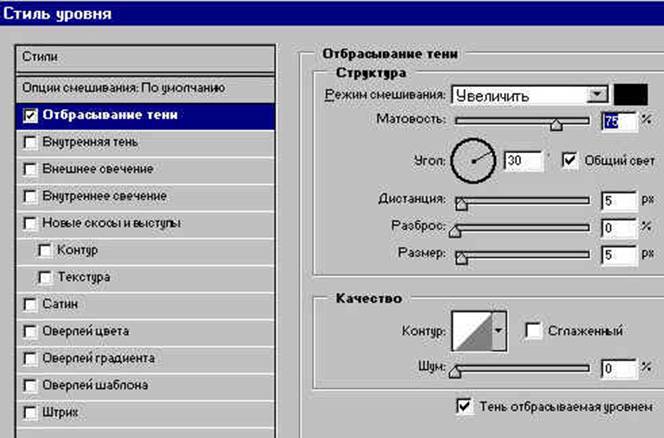The height and width of the screenshot is (438, 664).
Task: Click the Шум slider handle
Action: pos(455,371)
